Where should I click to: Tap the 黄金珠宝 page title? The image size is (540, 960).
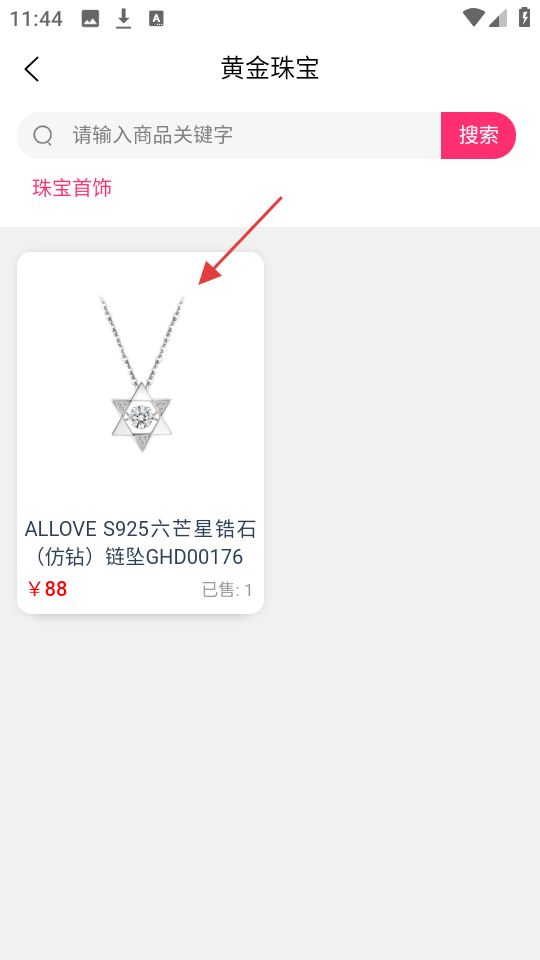pos(270,69)
